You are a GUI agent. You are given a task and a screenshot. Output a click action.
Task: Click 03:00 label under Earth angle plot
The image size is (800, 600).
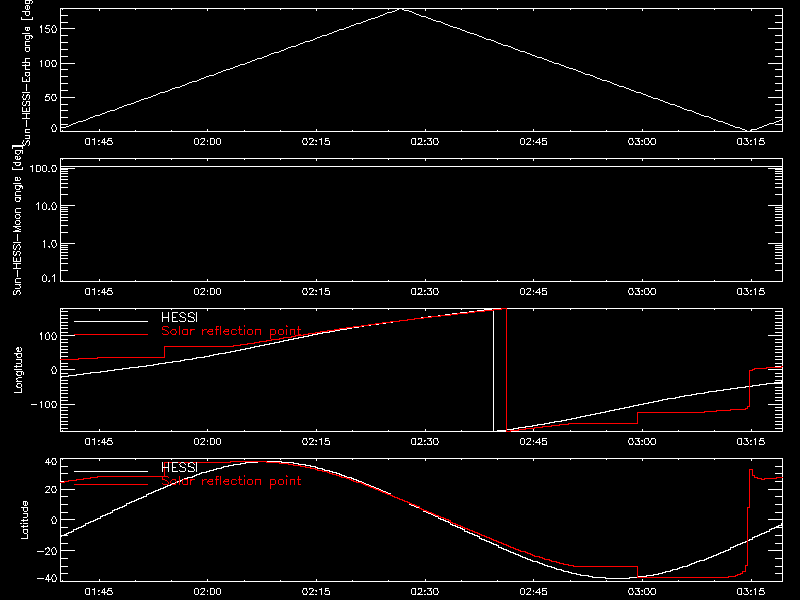tap(642, 142)
